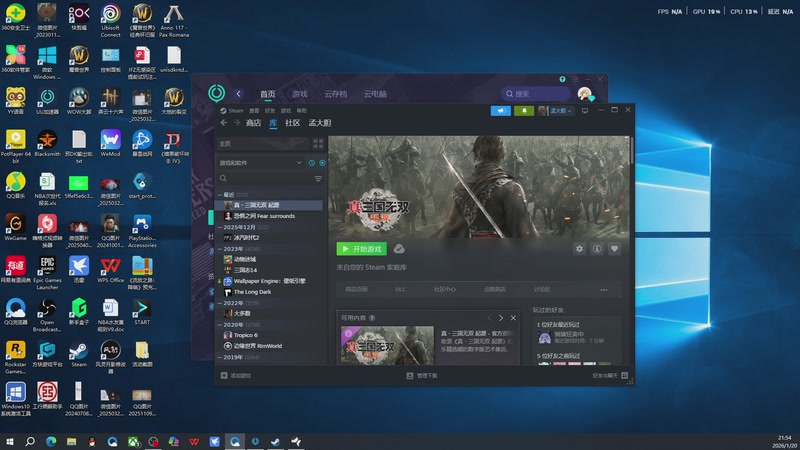Select 三国志14 in library list
Image resolution: width=800 pixels, height=450 pixels.
(270, 270)
